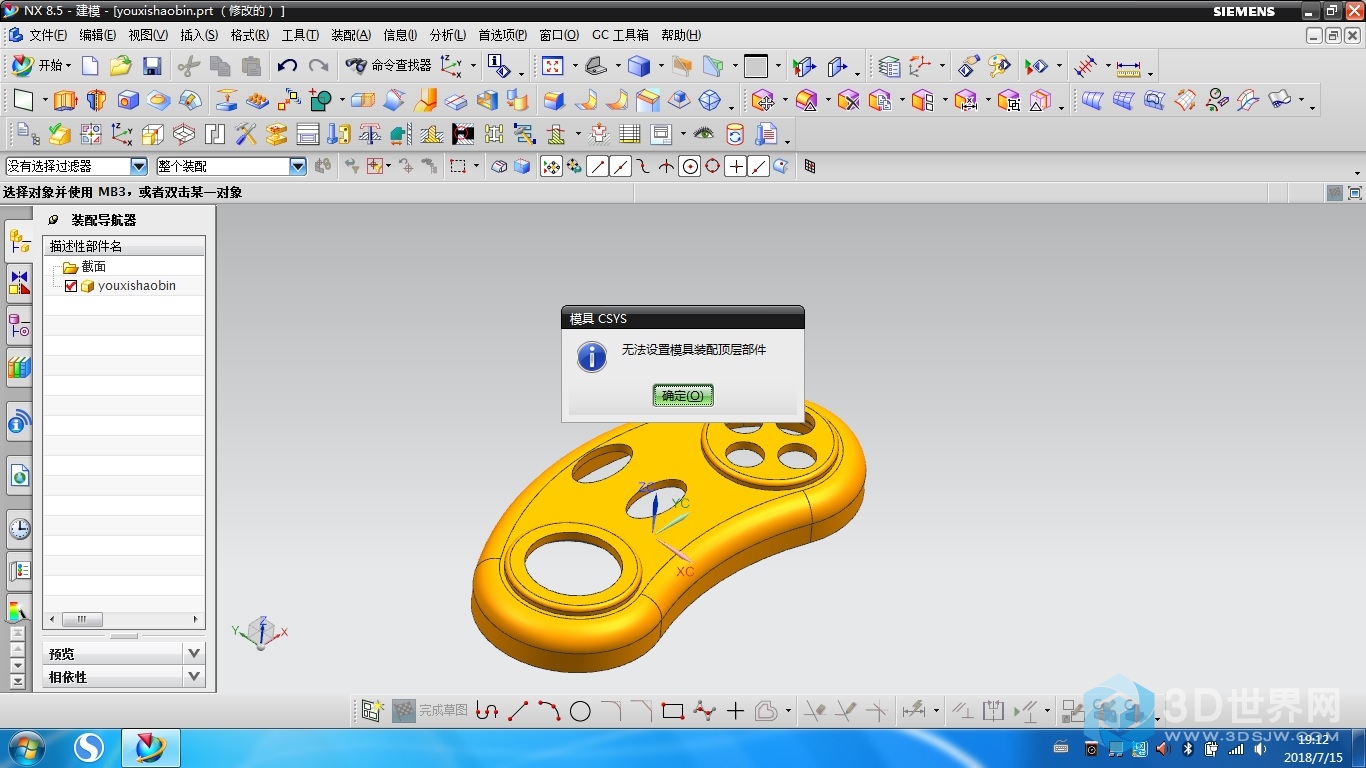Click the Hole feature icon
Screen dimensions: 1366x768
pos(128,100)
